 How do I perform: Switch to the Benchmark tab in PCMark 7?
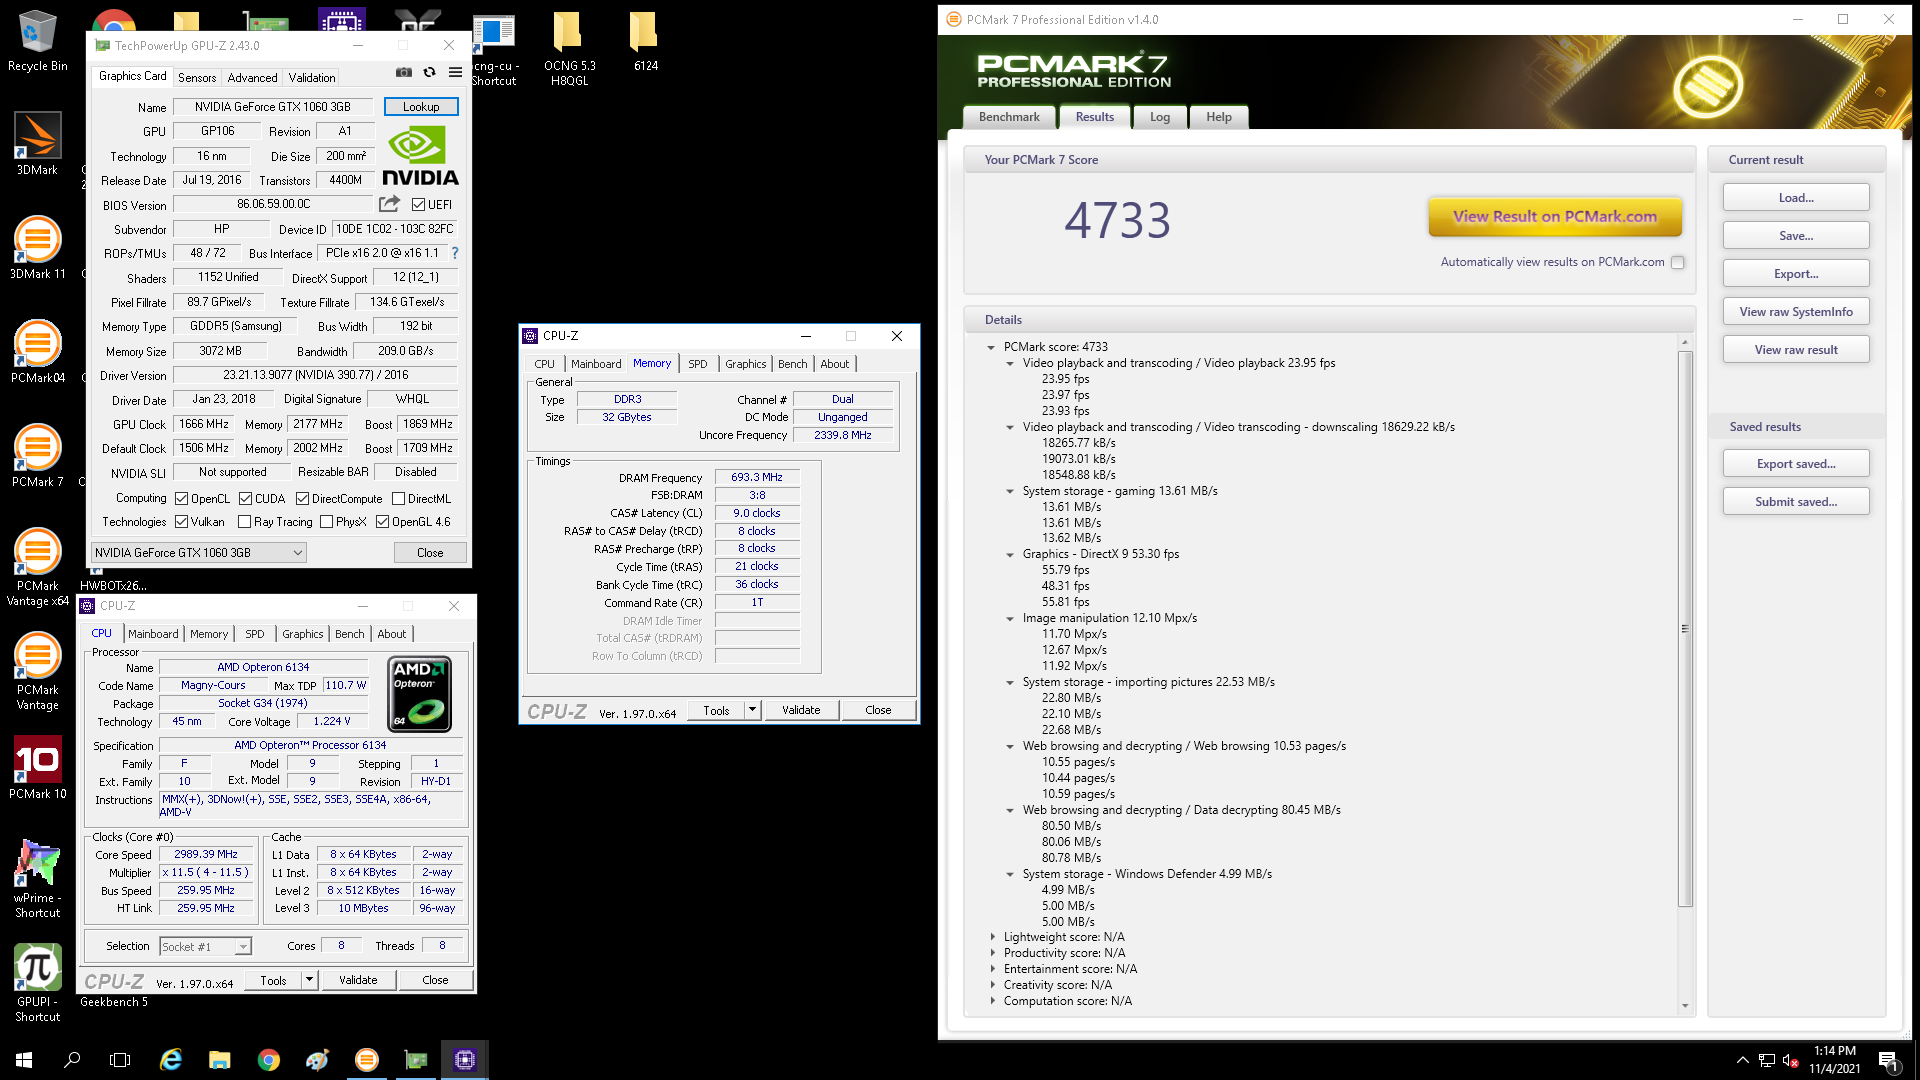pyautogui.click(x=1009, y=117)
